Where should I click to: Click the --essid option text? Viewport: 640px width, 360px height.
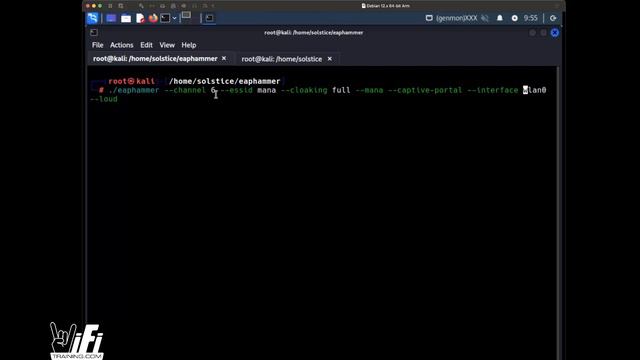236,90
